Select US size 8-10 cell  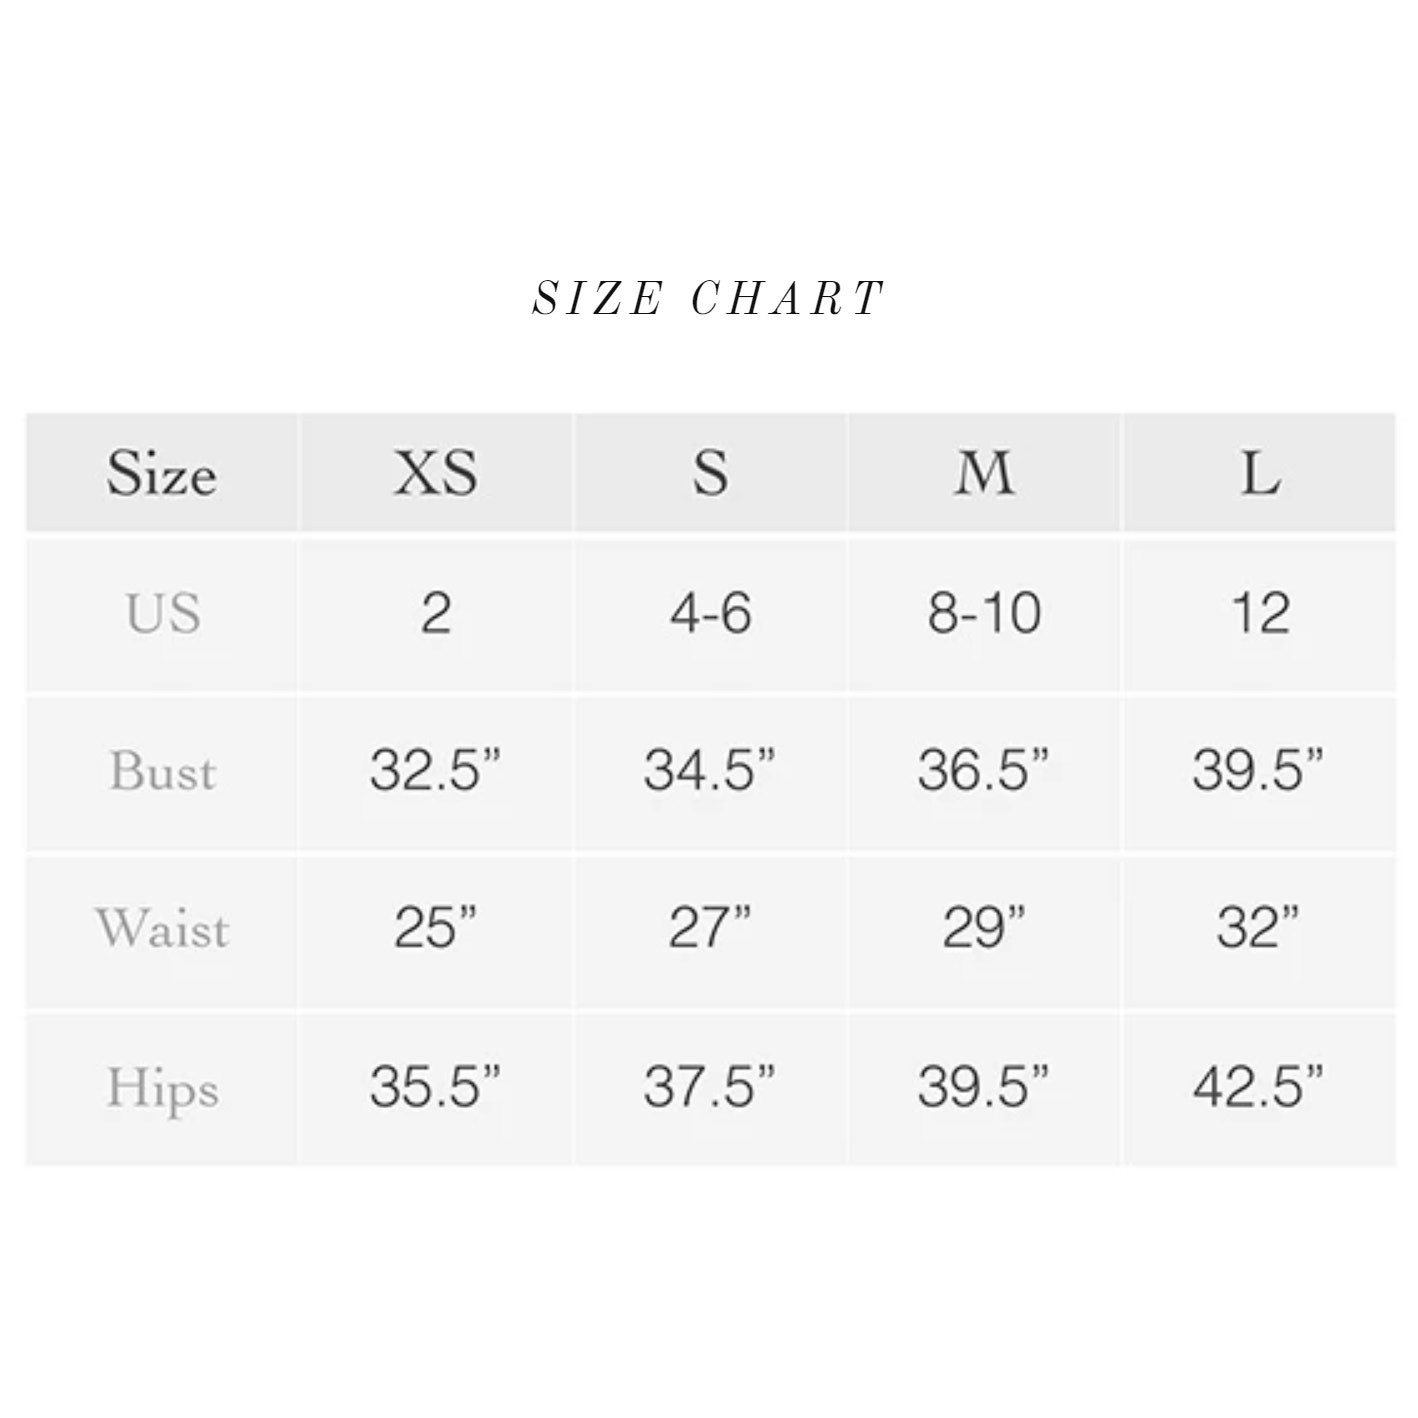coord(984,614)
